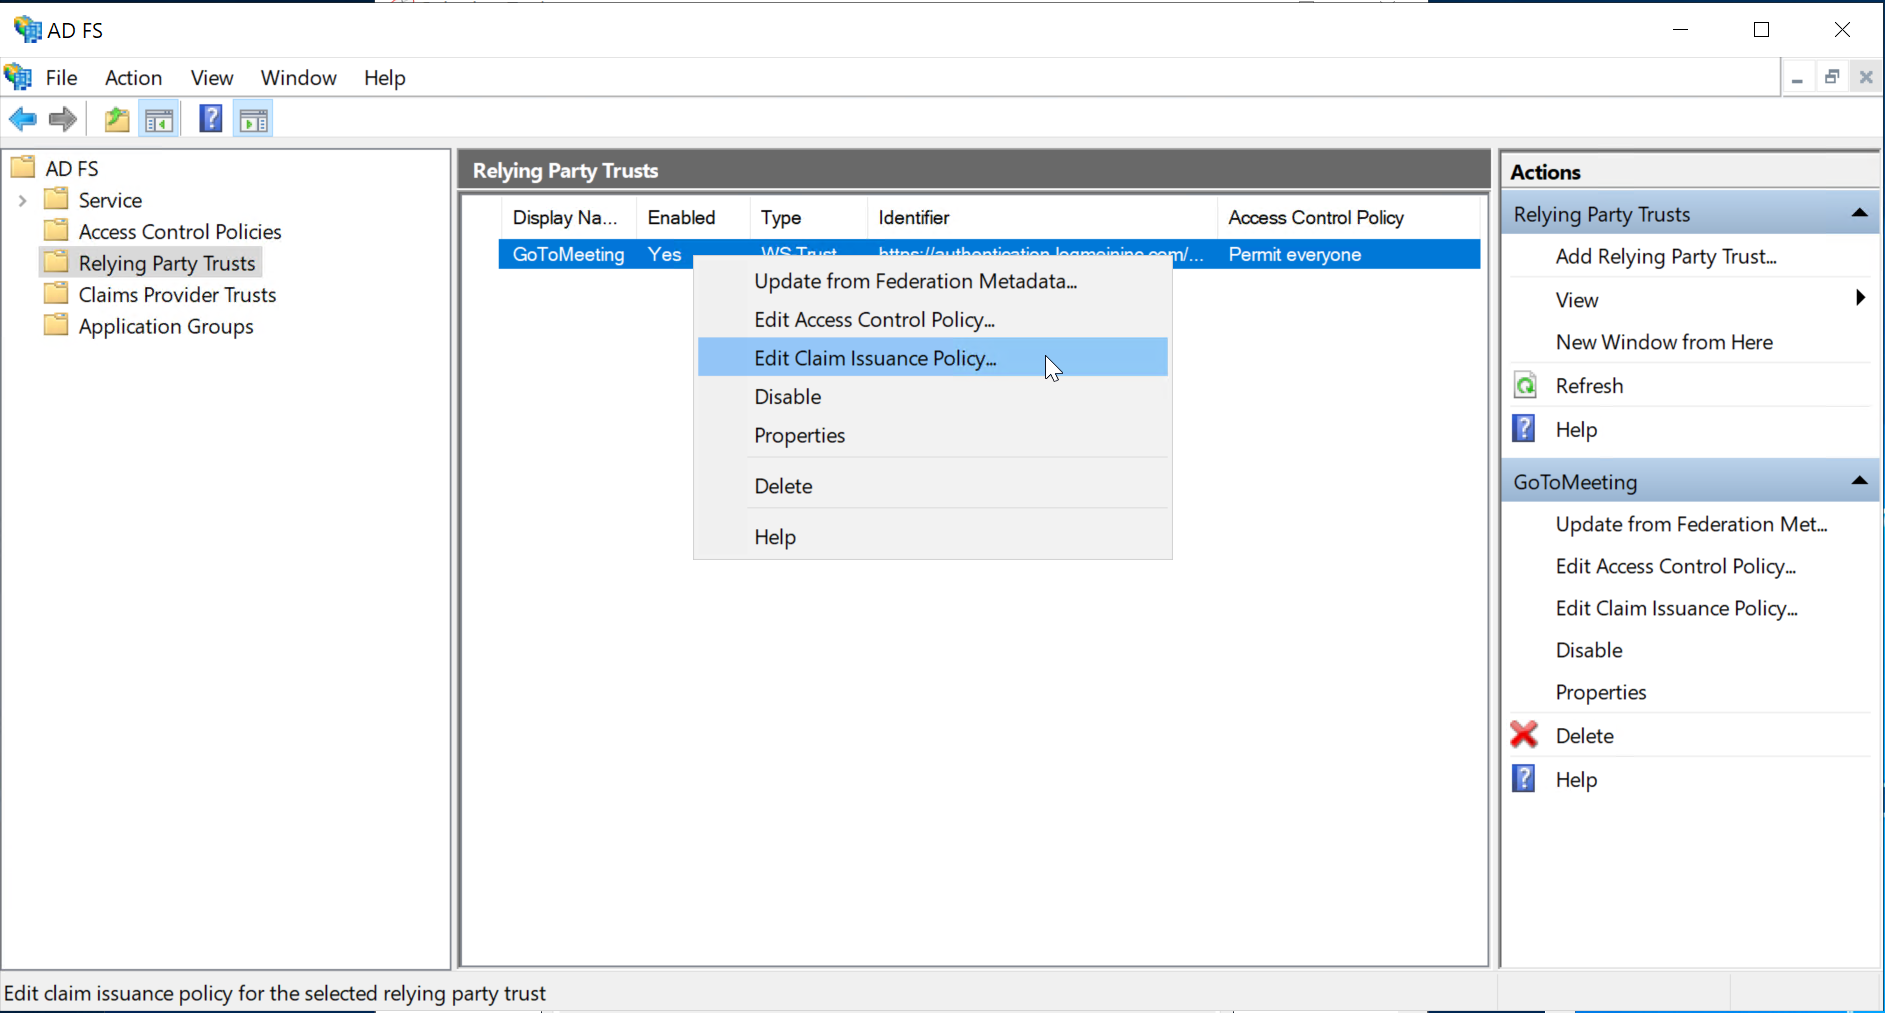This screenshot has width=1885, height=1013.
Task: Click Add Relying Party Trust link
Action: pos(1665,257)
